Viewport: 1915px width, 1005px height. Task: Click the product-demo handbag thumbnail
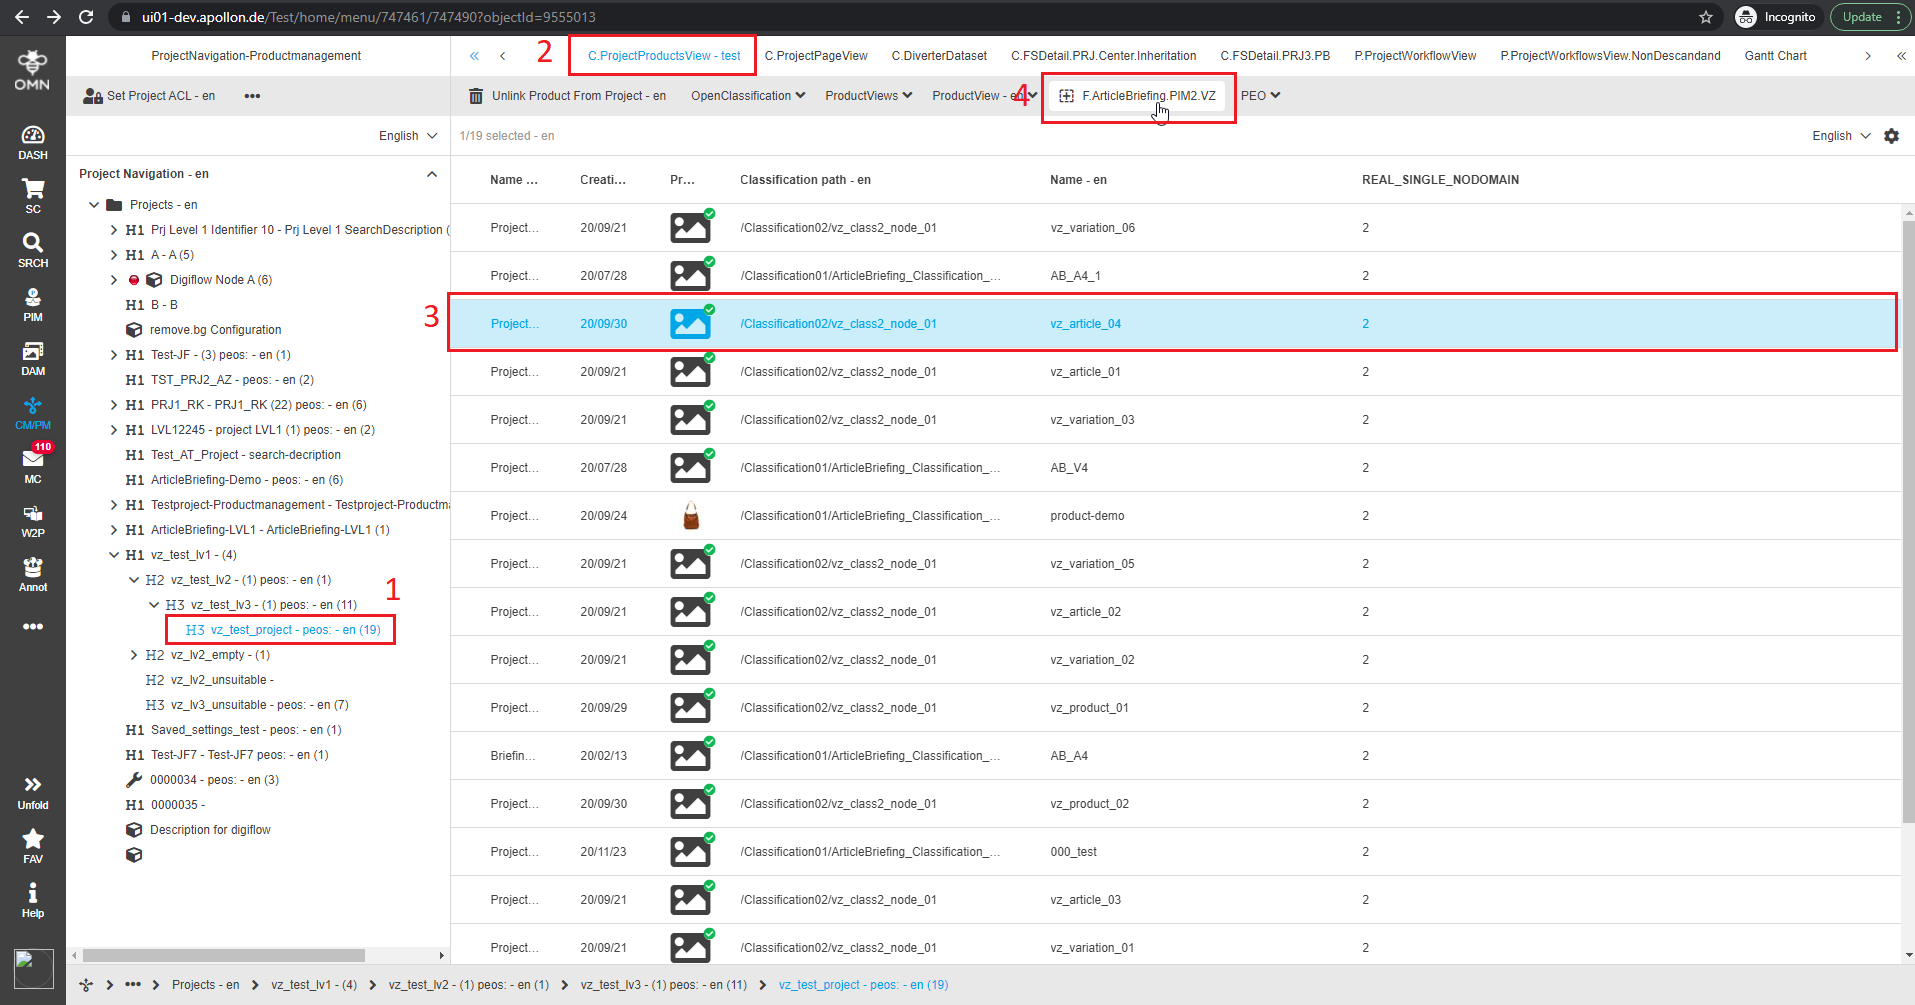(690, 516)
